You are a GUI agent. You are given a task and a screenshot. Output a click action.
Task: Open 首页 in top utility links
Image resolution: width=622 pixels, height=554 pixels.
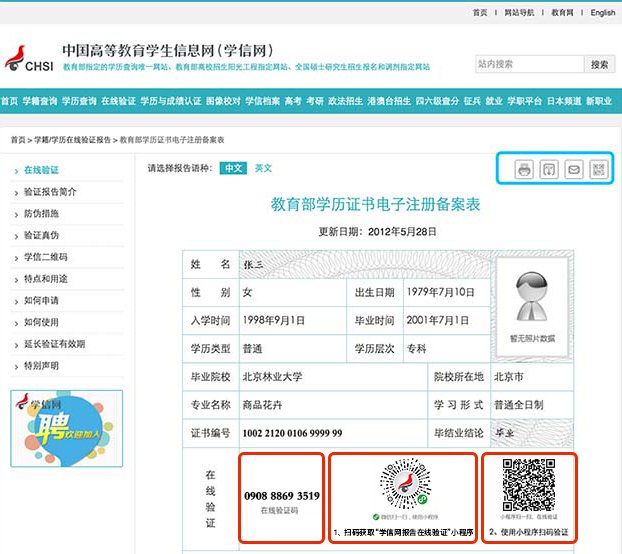pos(480,13)
